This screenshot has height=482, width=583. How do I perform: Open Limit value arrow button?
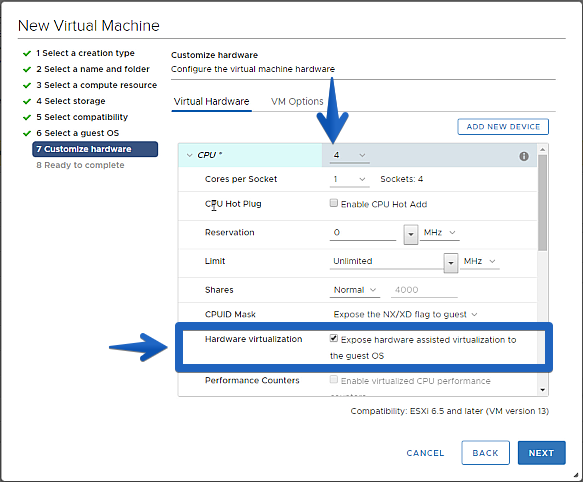click(x=451, y=263)
